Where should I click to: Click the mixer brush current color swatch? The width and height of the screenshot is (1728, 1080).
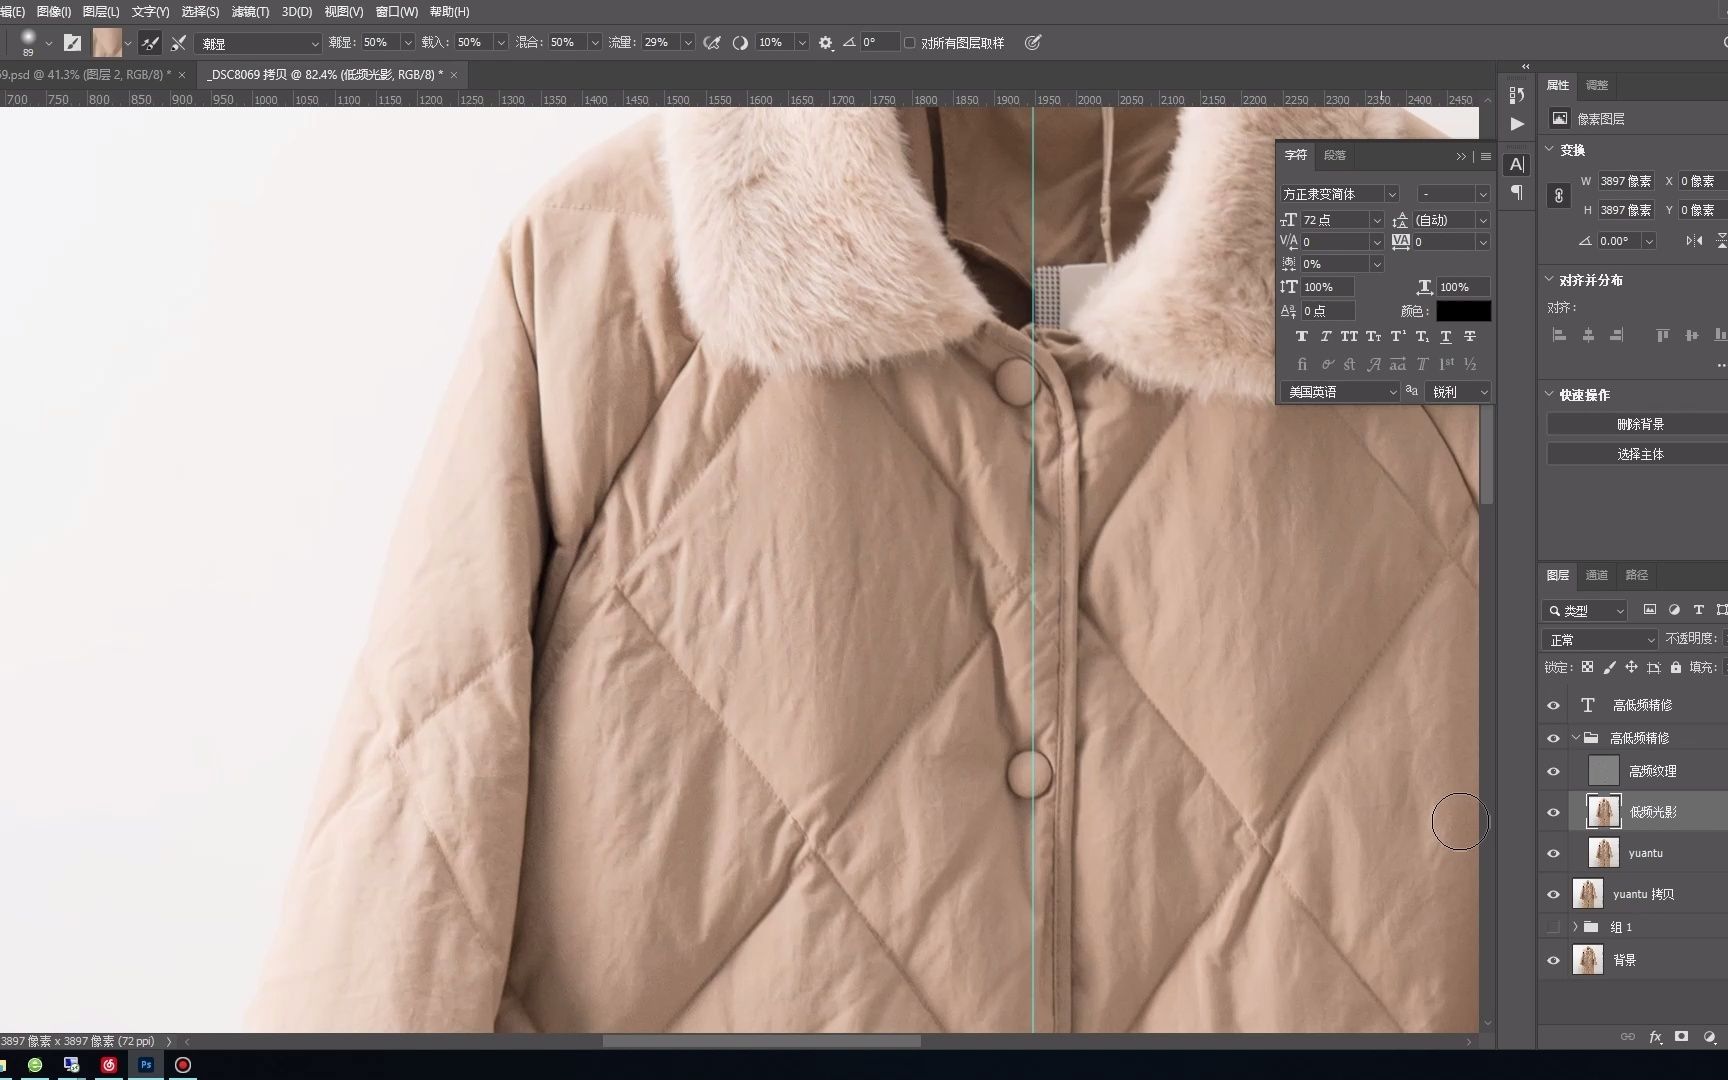[x=107, y=43]
